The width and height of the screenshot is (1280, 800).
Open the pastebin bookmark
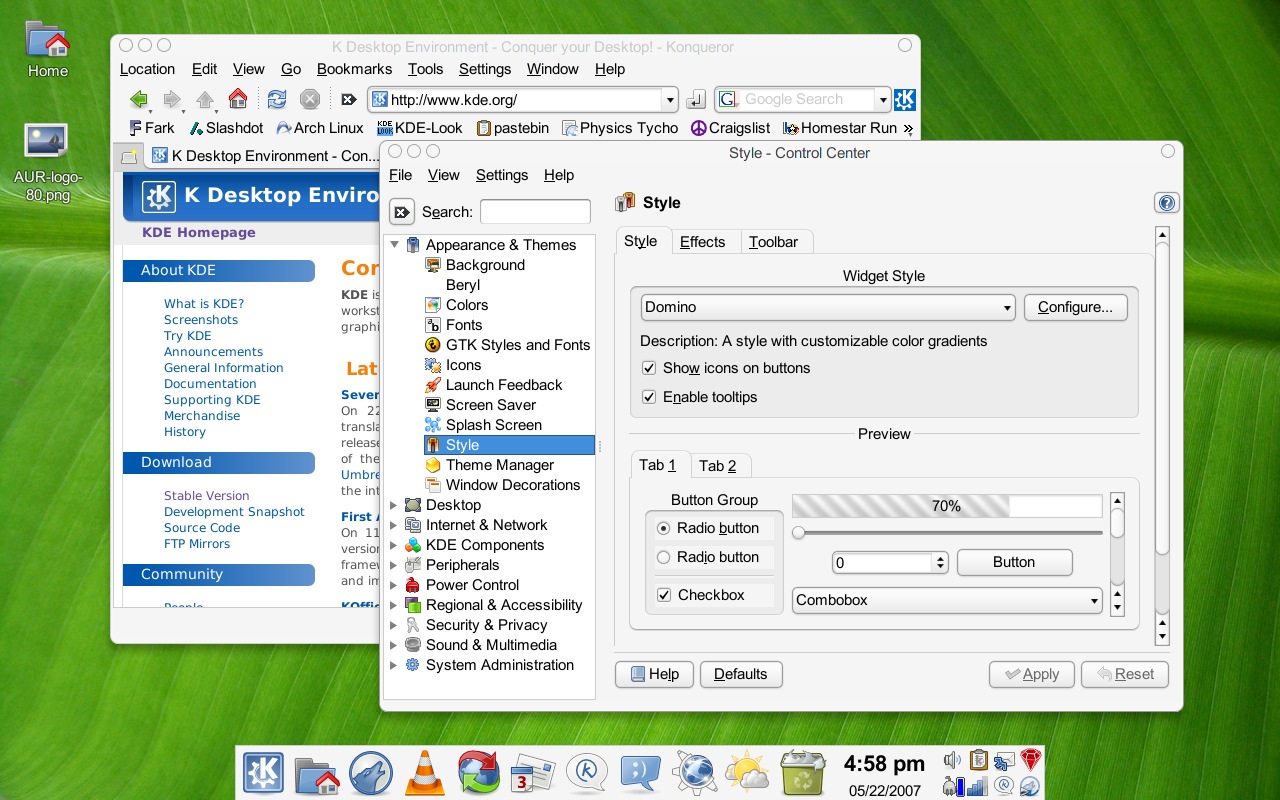513,128
